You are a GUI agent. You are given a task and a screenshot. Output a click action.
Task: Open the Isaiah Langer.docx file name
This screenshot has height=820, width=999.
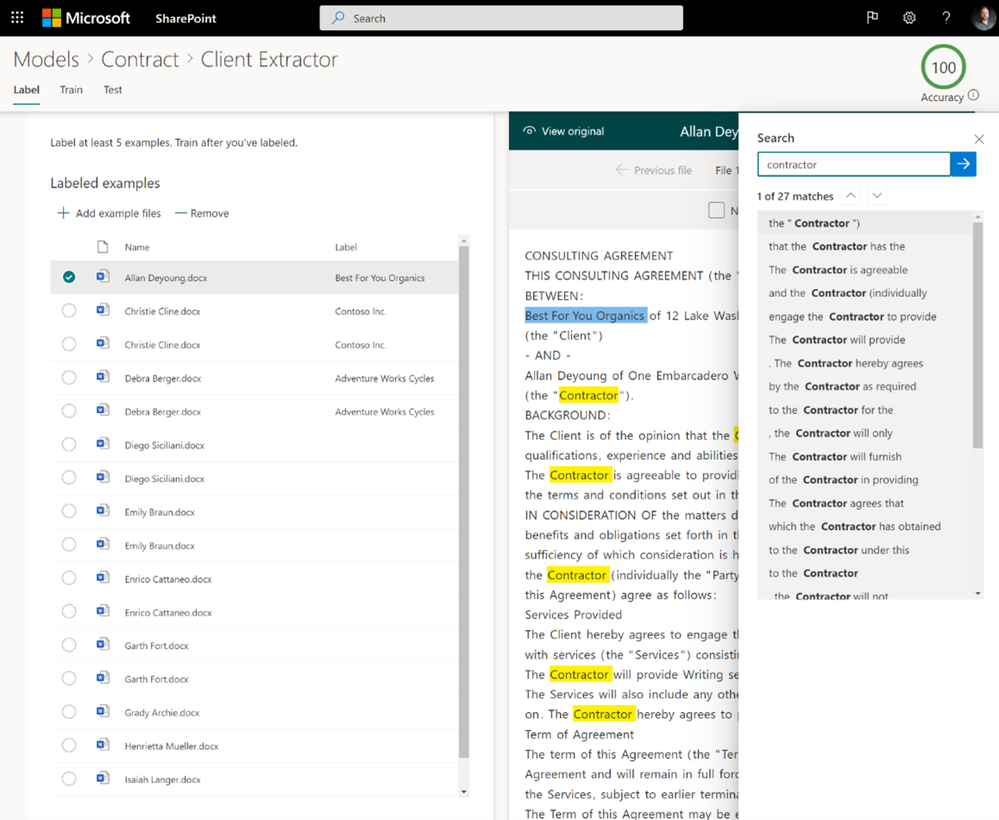point(162,779)
